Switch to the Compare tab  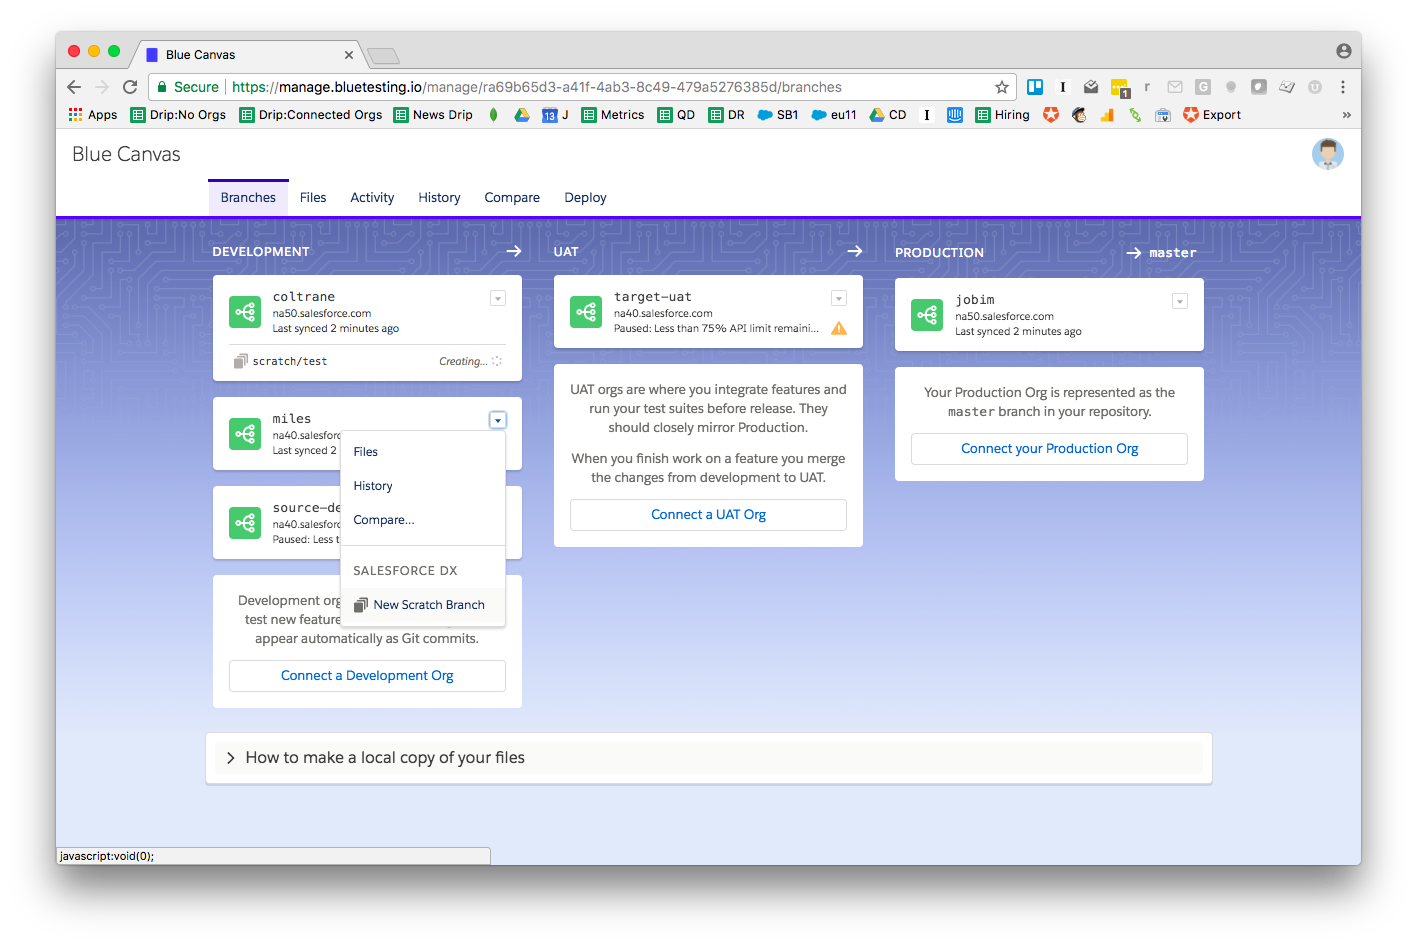(x=512, y=198)
